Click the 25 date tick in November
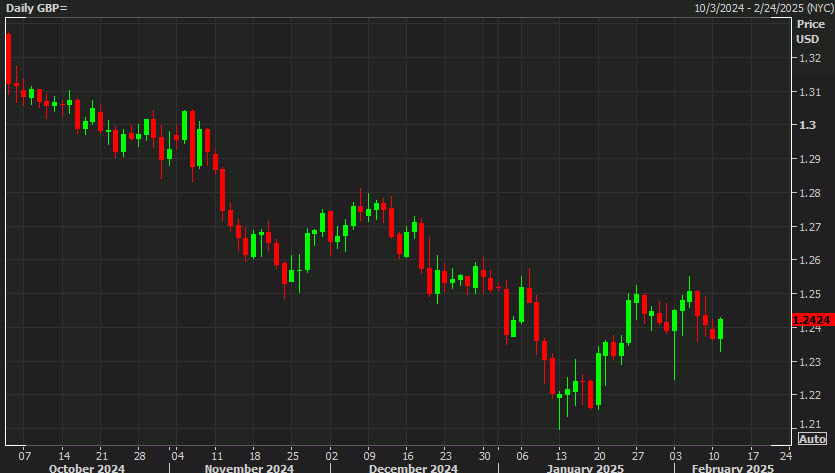The width and height of the screenshot is (835, 473). pyautogui.click(x=293, y=456)
